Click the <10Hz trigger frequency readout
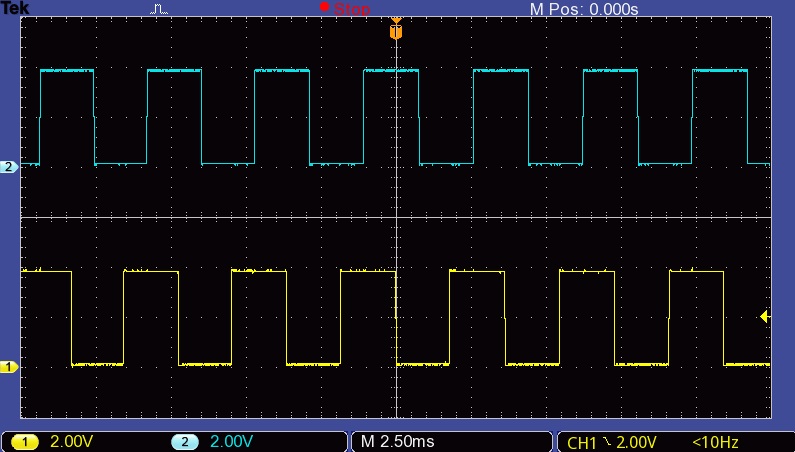This screenshot has height=452, width=795. click(715, 443)
